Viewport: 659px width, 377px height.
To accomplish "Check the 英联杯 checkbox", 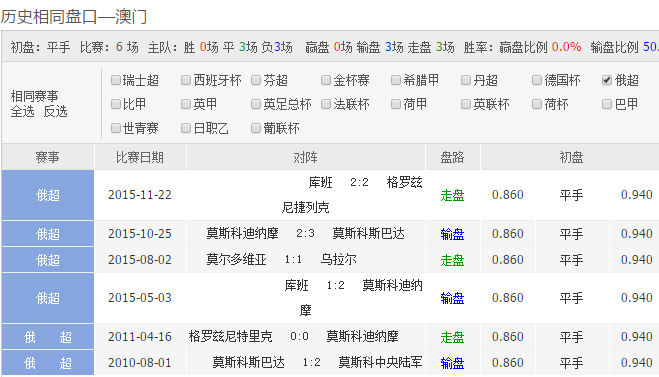I will point(466,104).
